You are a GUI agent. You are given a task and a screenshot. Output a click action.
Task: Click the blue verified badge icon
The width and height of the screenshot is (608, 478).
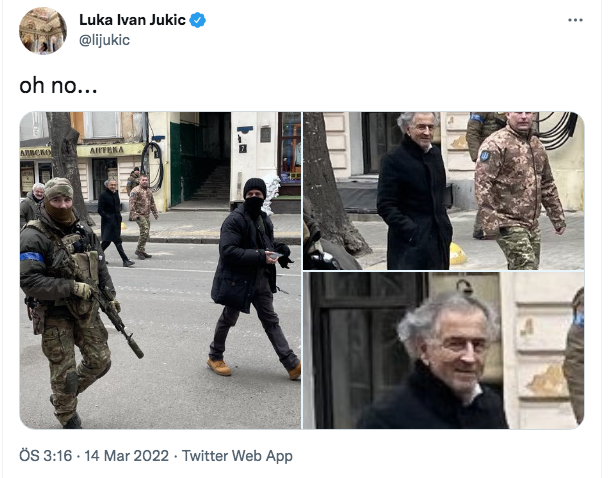197,20
